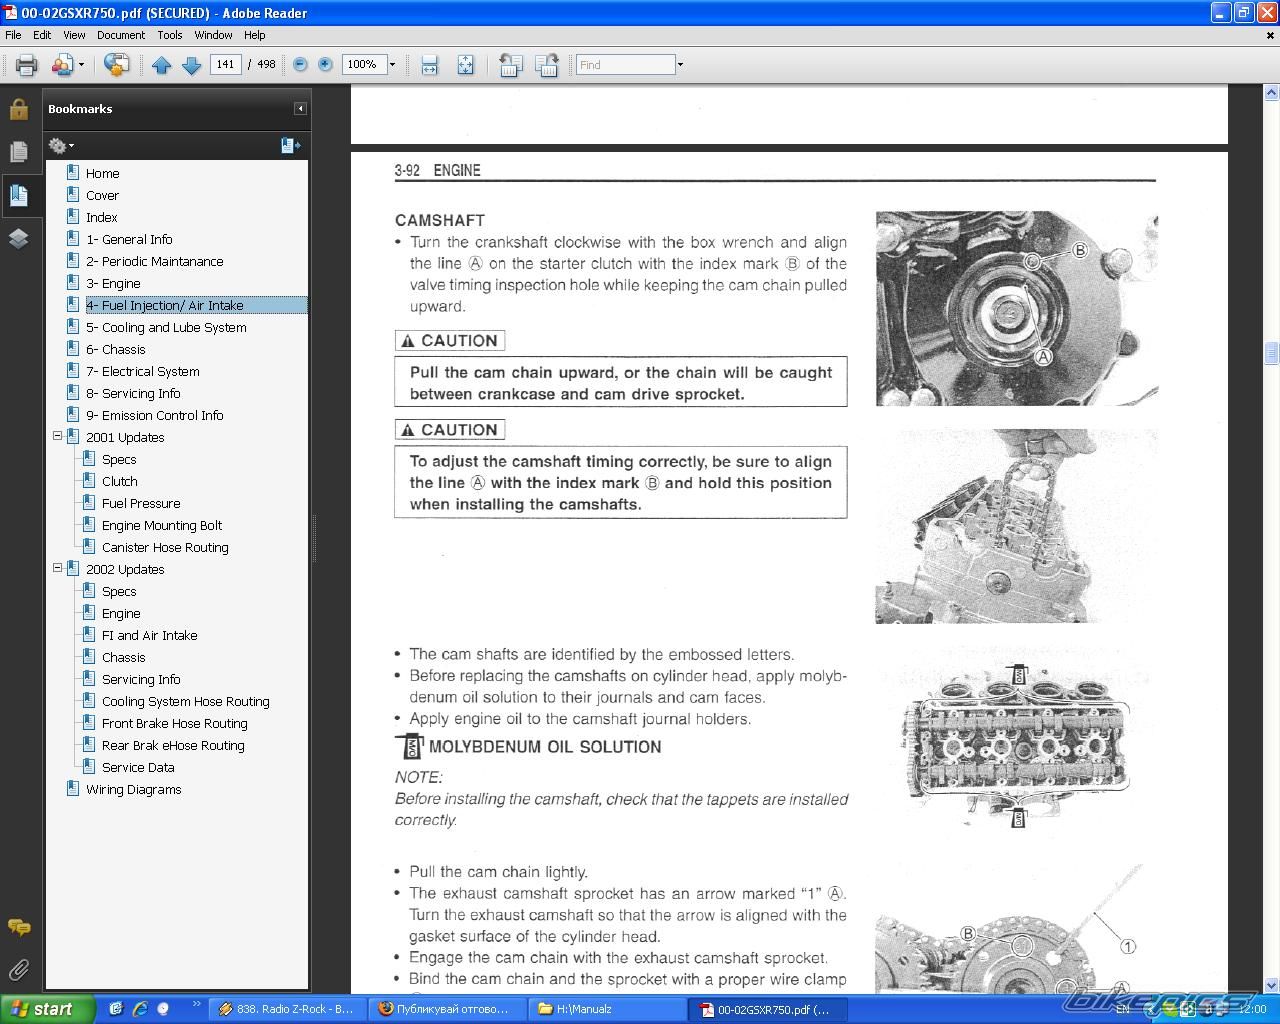
Task: Click the zoom out minus button
Action: point(300,65)
